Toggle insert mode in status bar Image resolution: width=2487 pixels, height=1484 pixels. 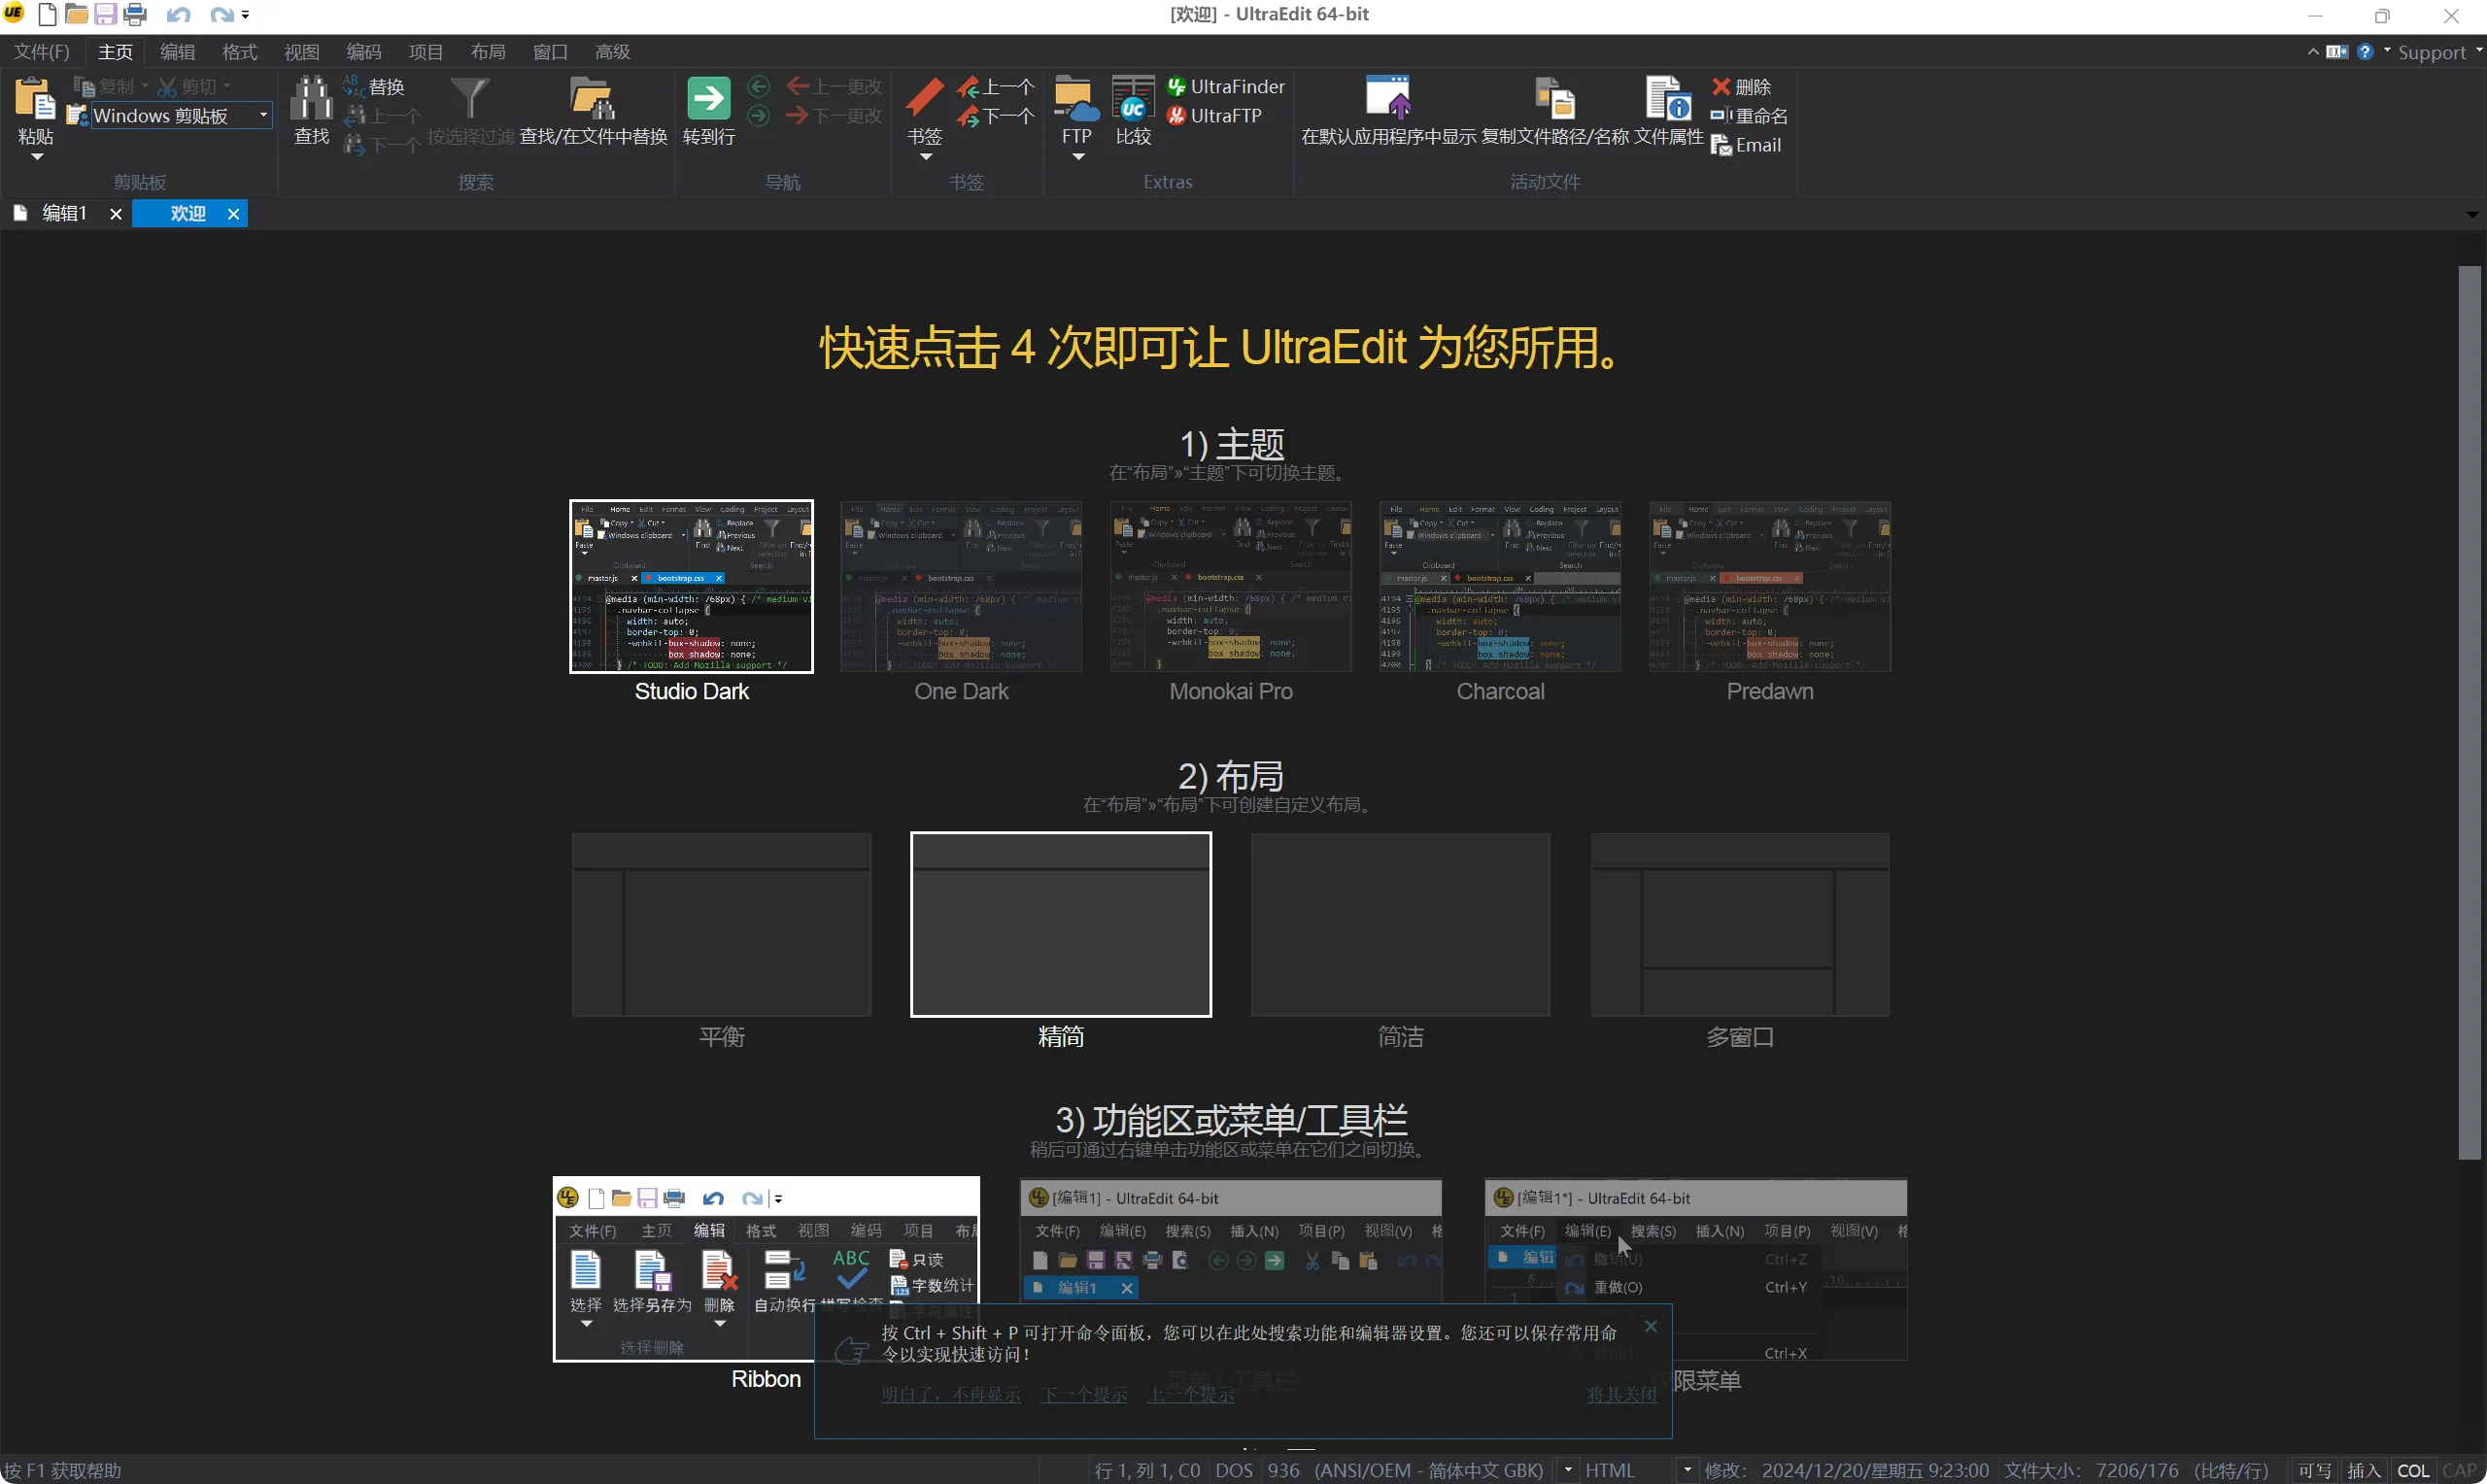[2364, 1470]
